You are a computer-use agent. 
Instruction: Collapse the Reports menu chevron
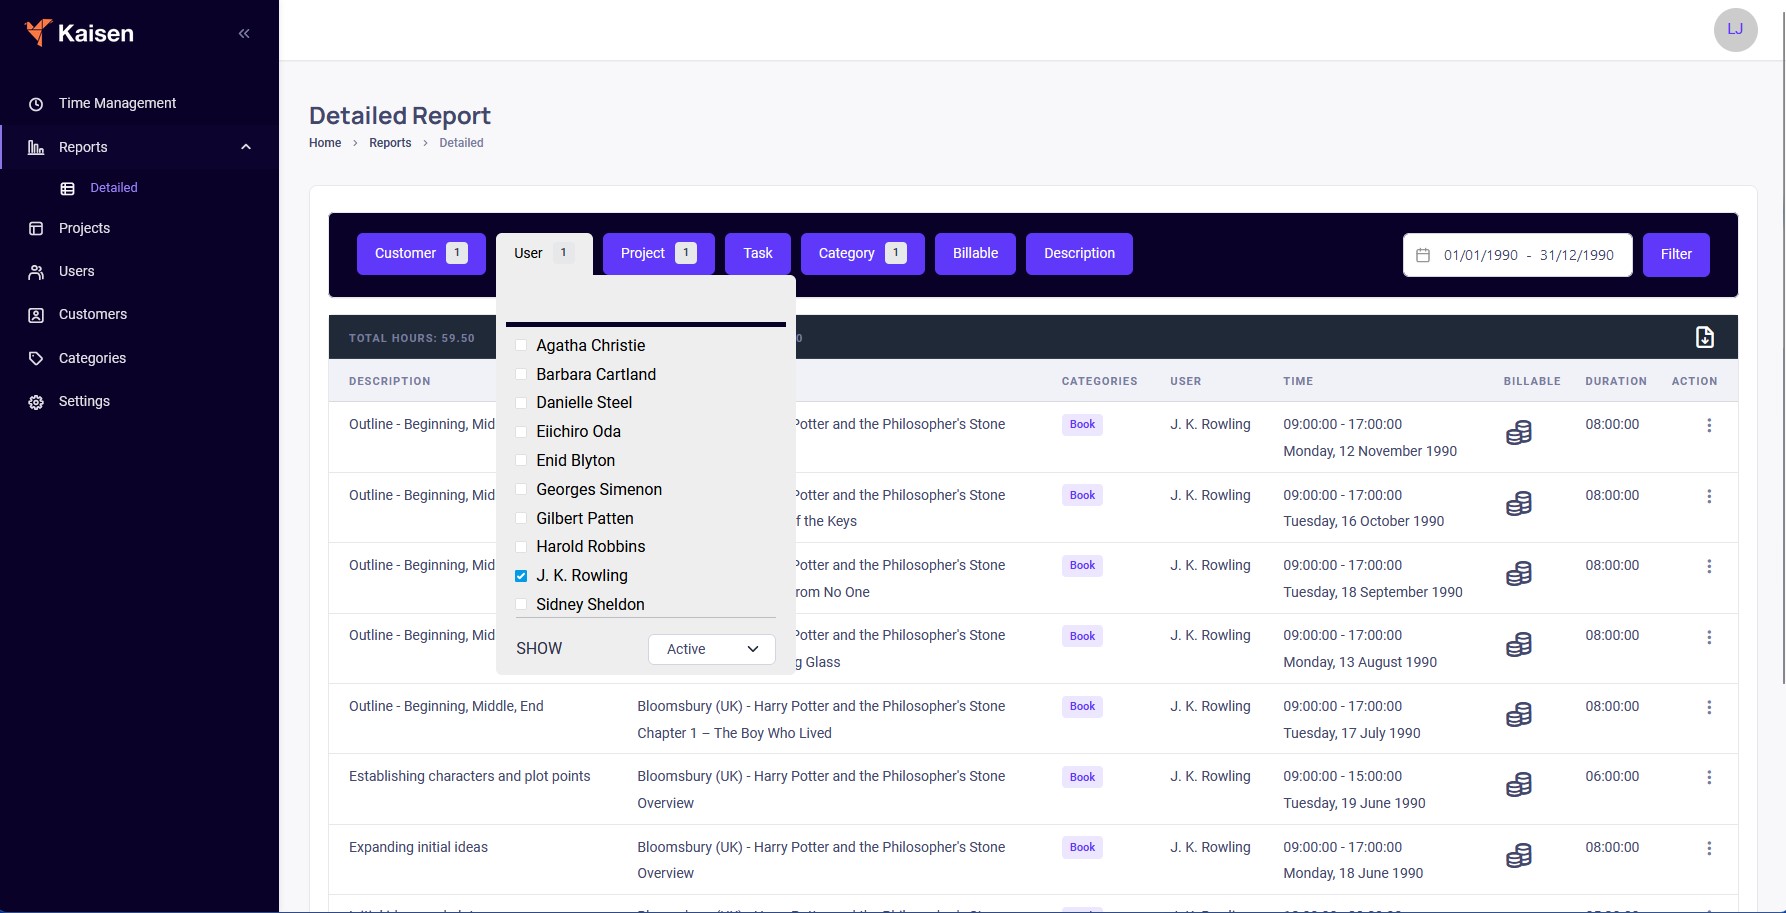pos(246,147)
